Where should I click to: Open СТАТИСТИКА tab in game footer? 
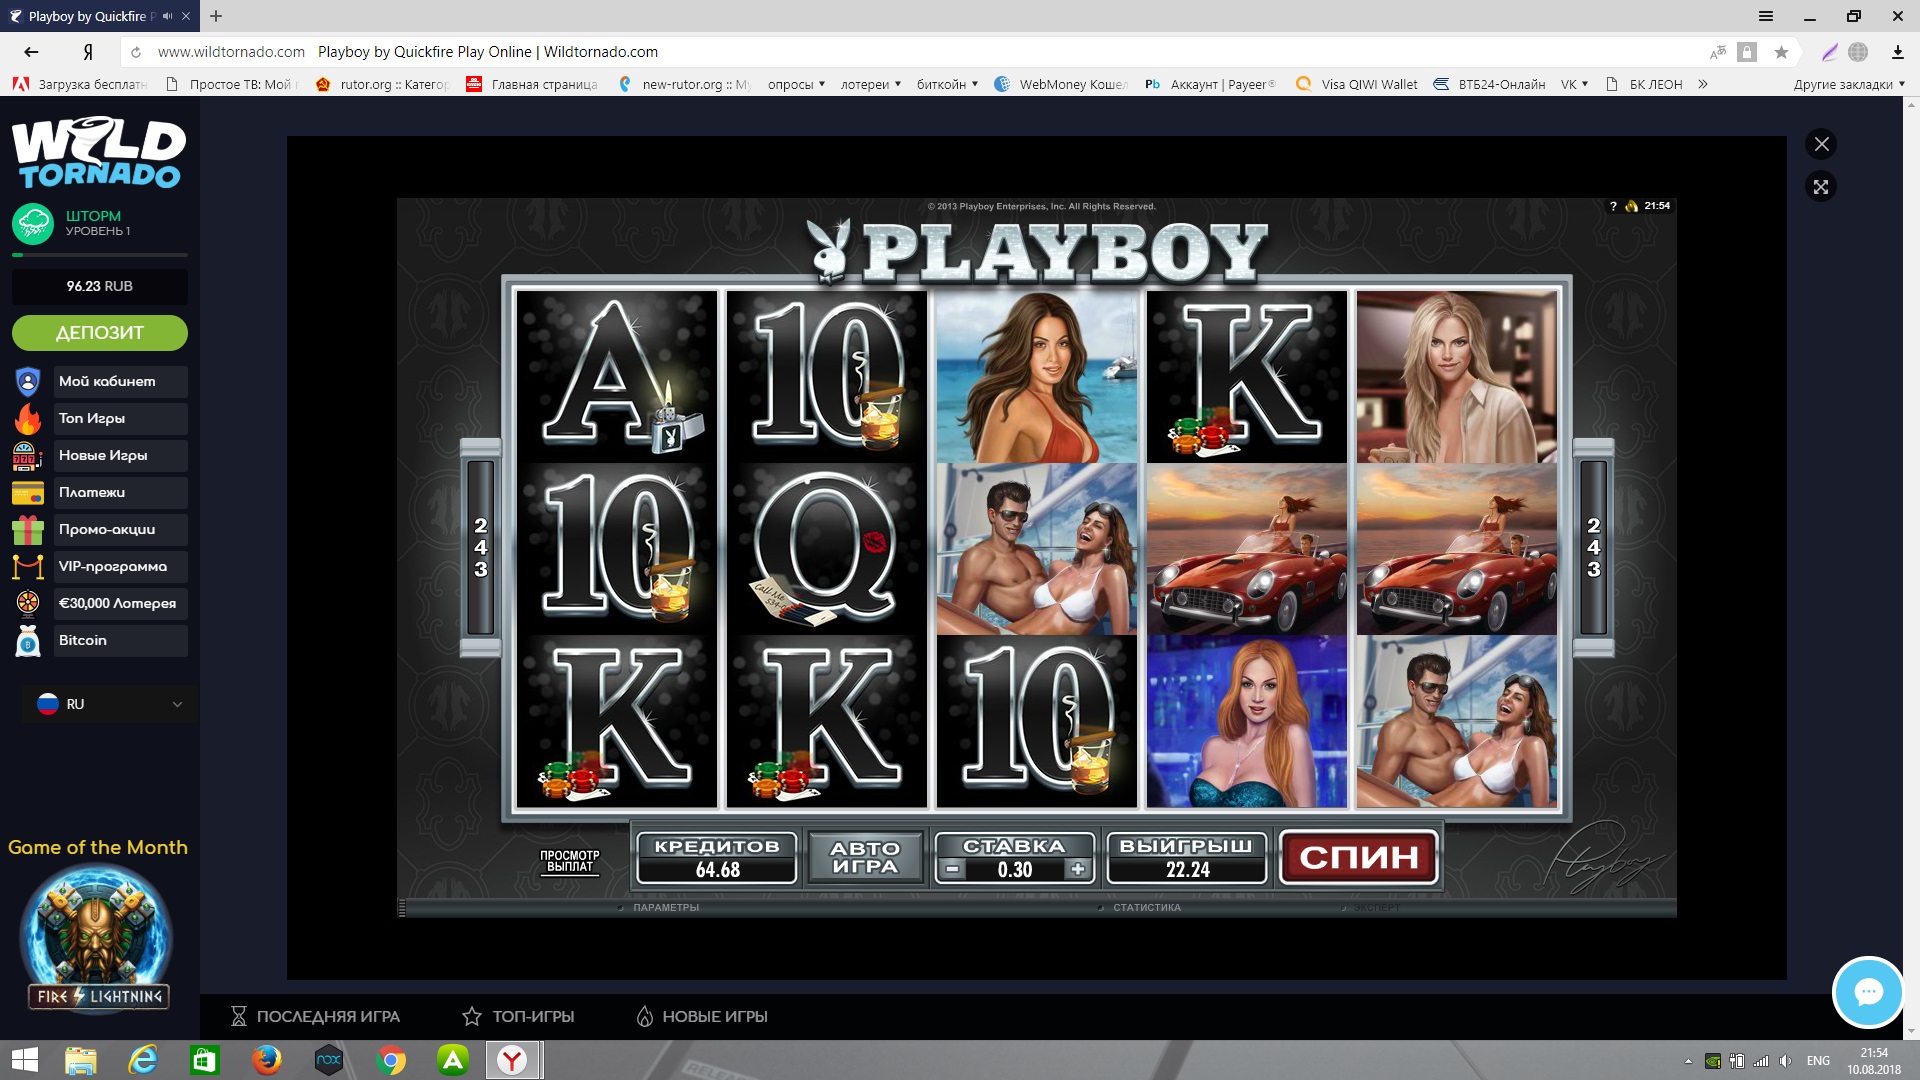(x=1146, y=907)
